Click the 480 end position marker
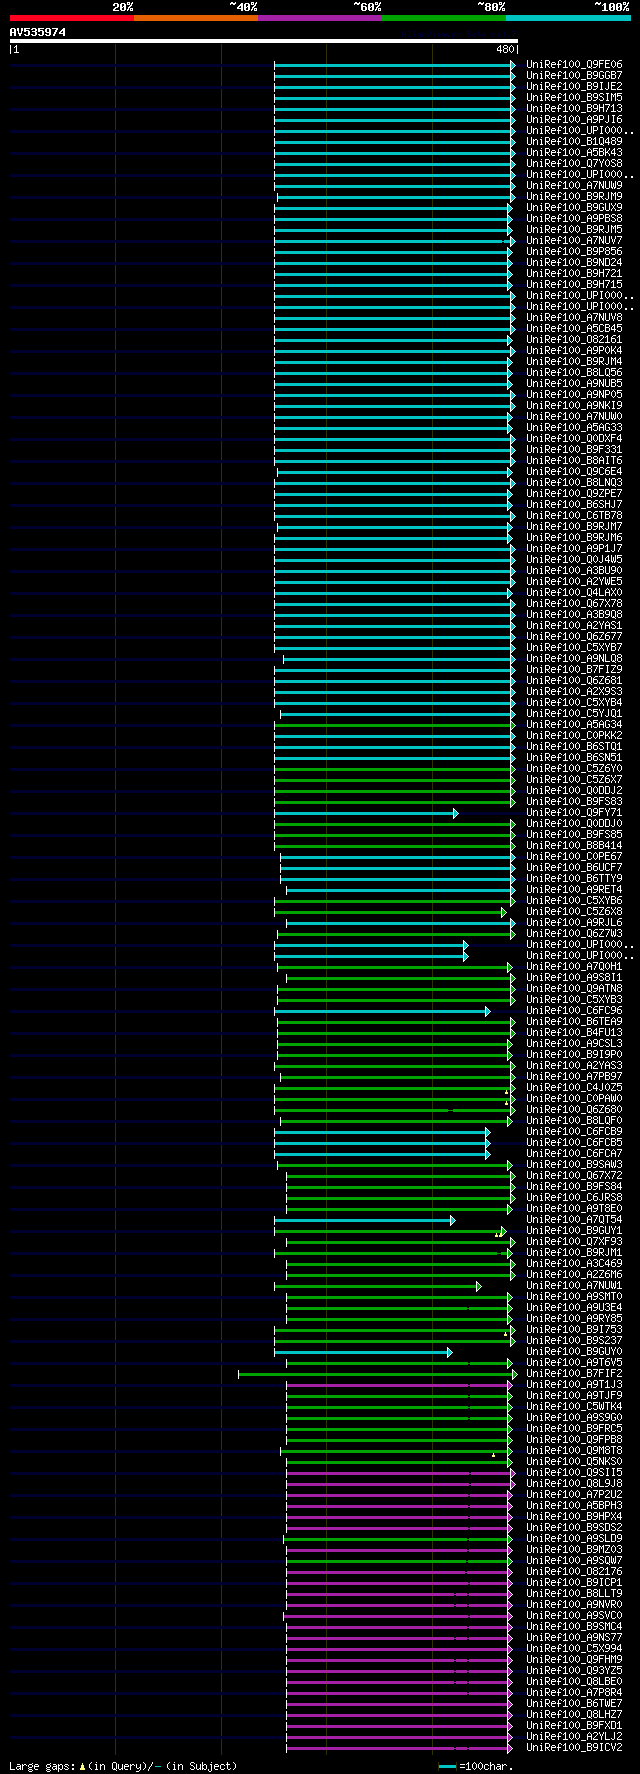Screen dimensions: 640x1774 (504, 49)
